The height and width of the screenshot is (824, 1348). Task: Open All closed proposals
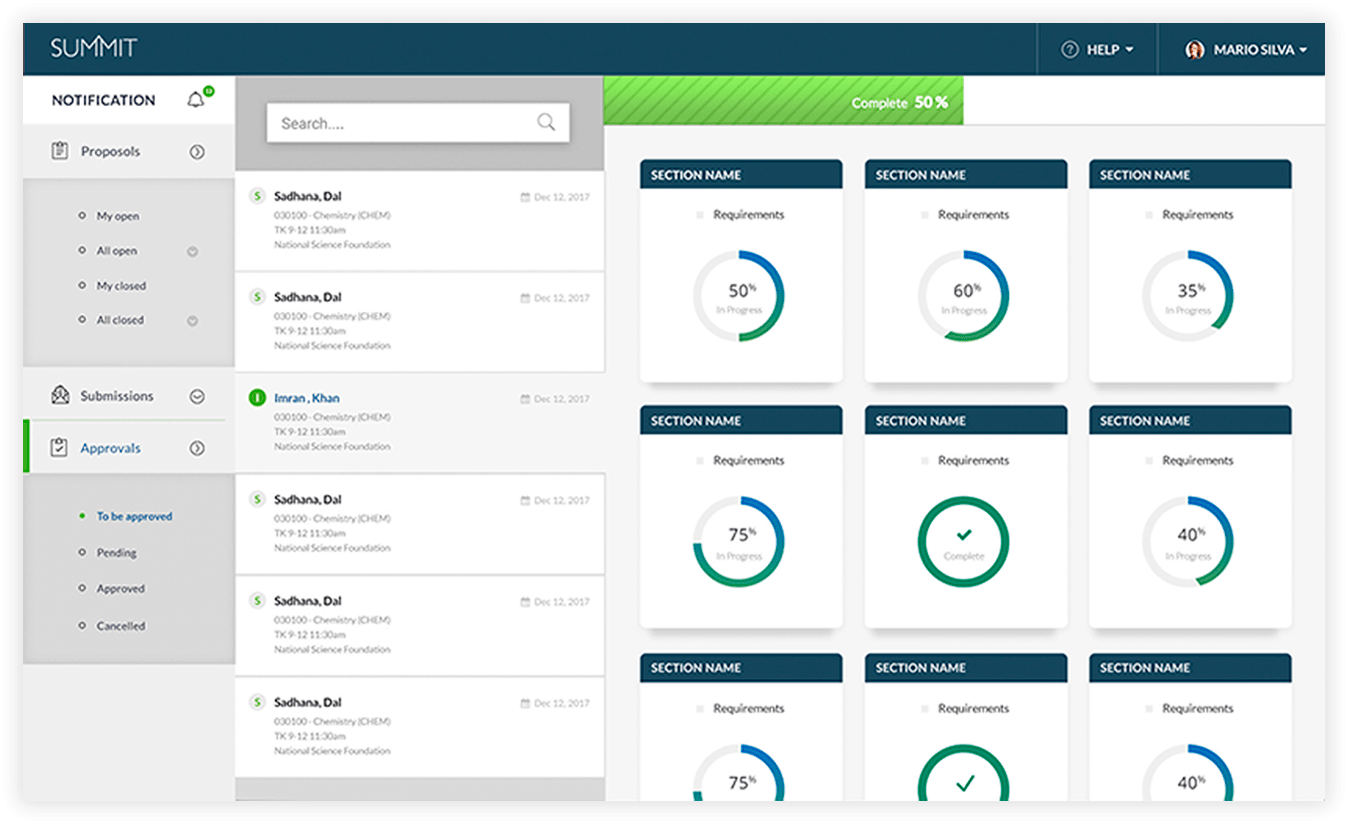(120, 320)
